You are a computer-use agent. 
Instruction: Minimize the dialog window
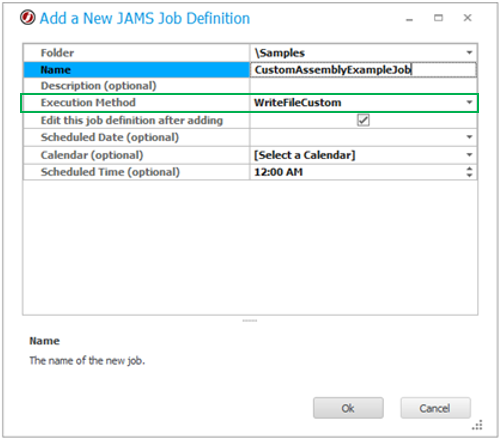(x=409, y=20)
